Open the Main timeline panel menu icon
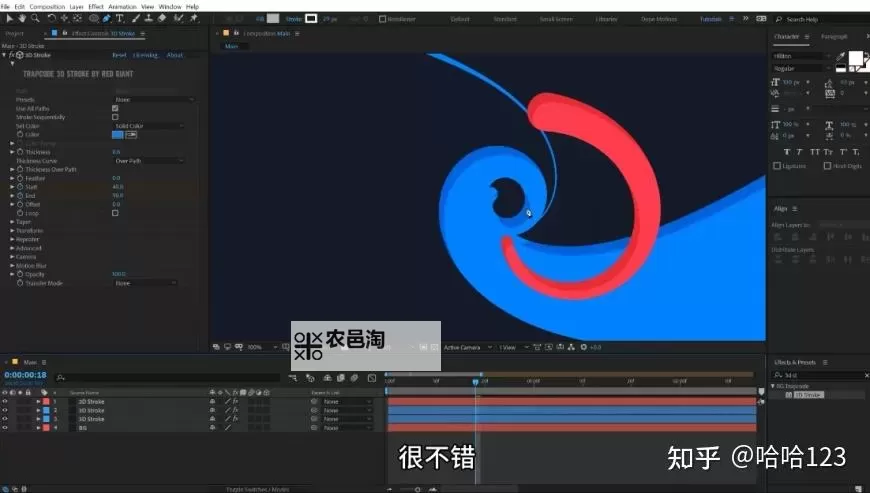Screen dimensions: 870x493 [x=44, y=362]
